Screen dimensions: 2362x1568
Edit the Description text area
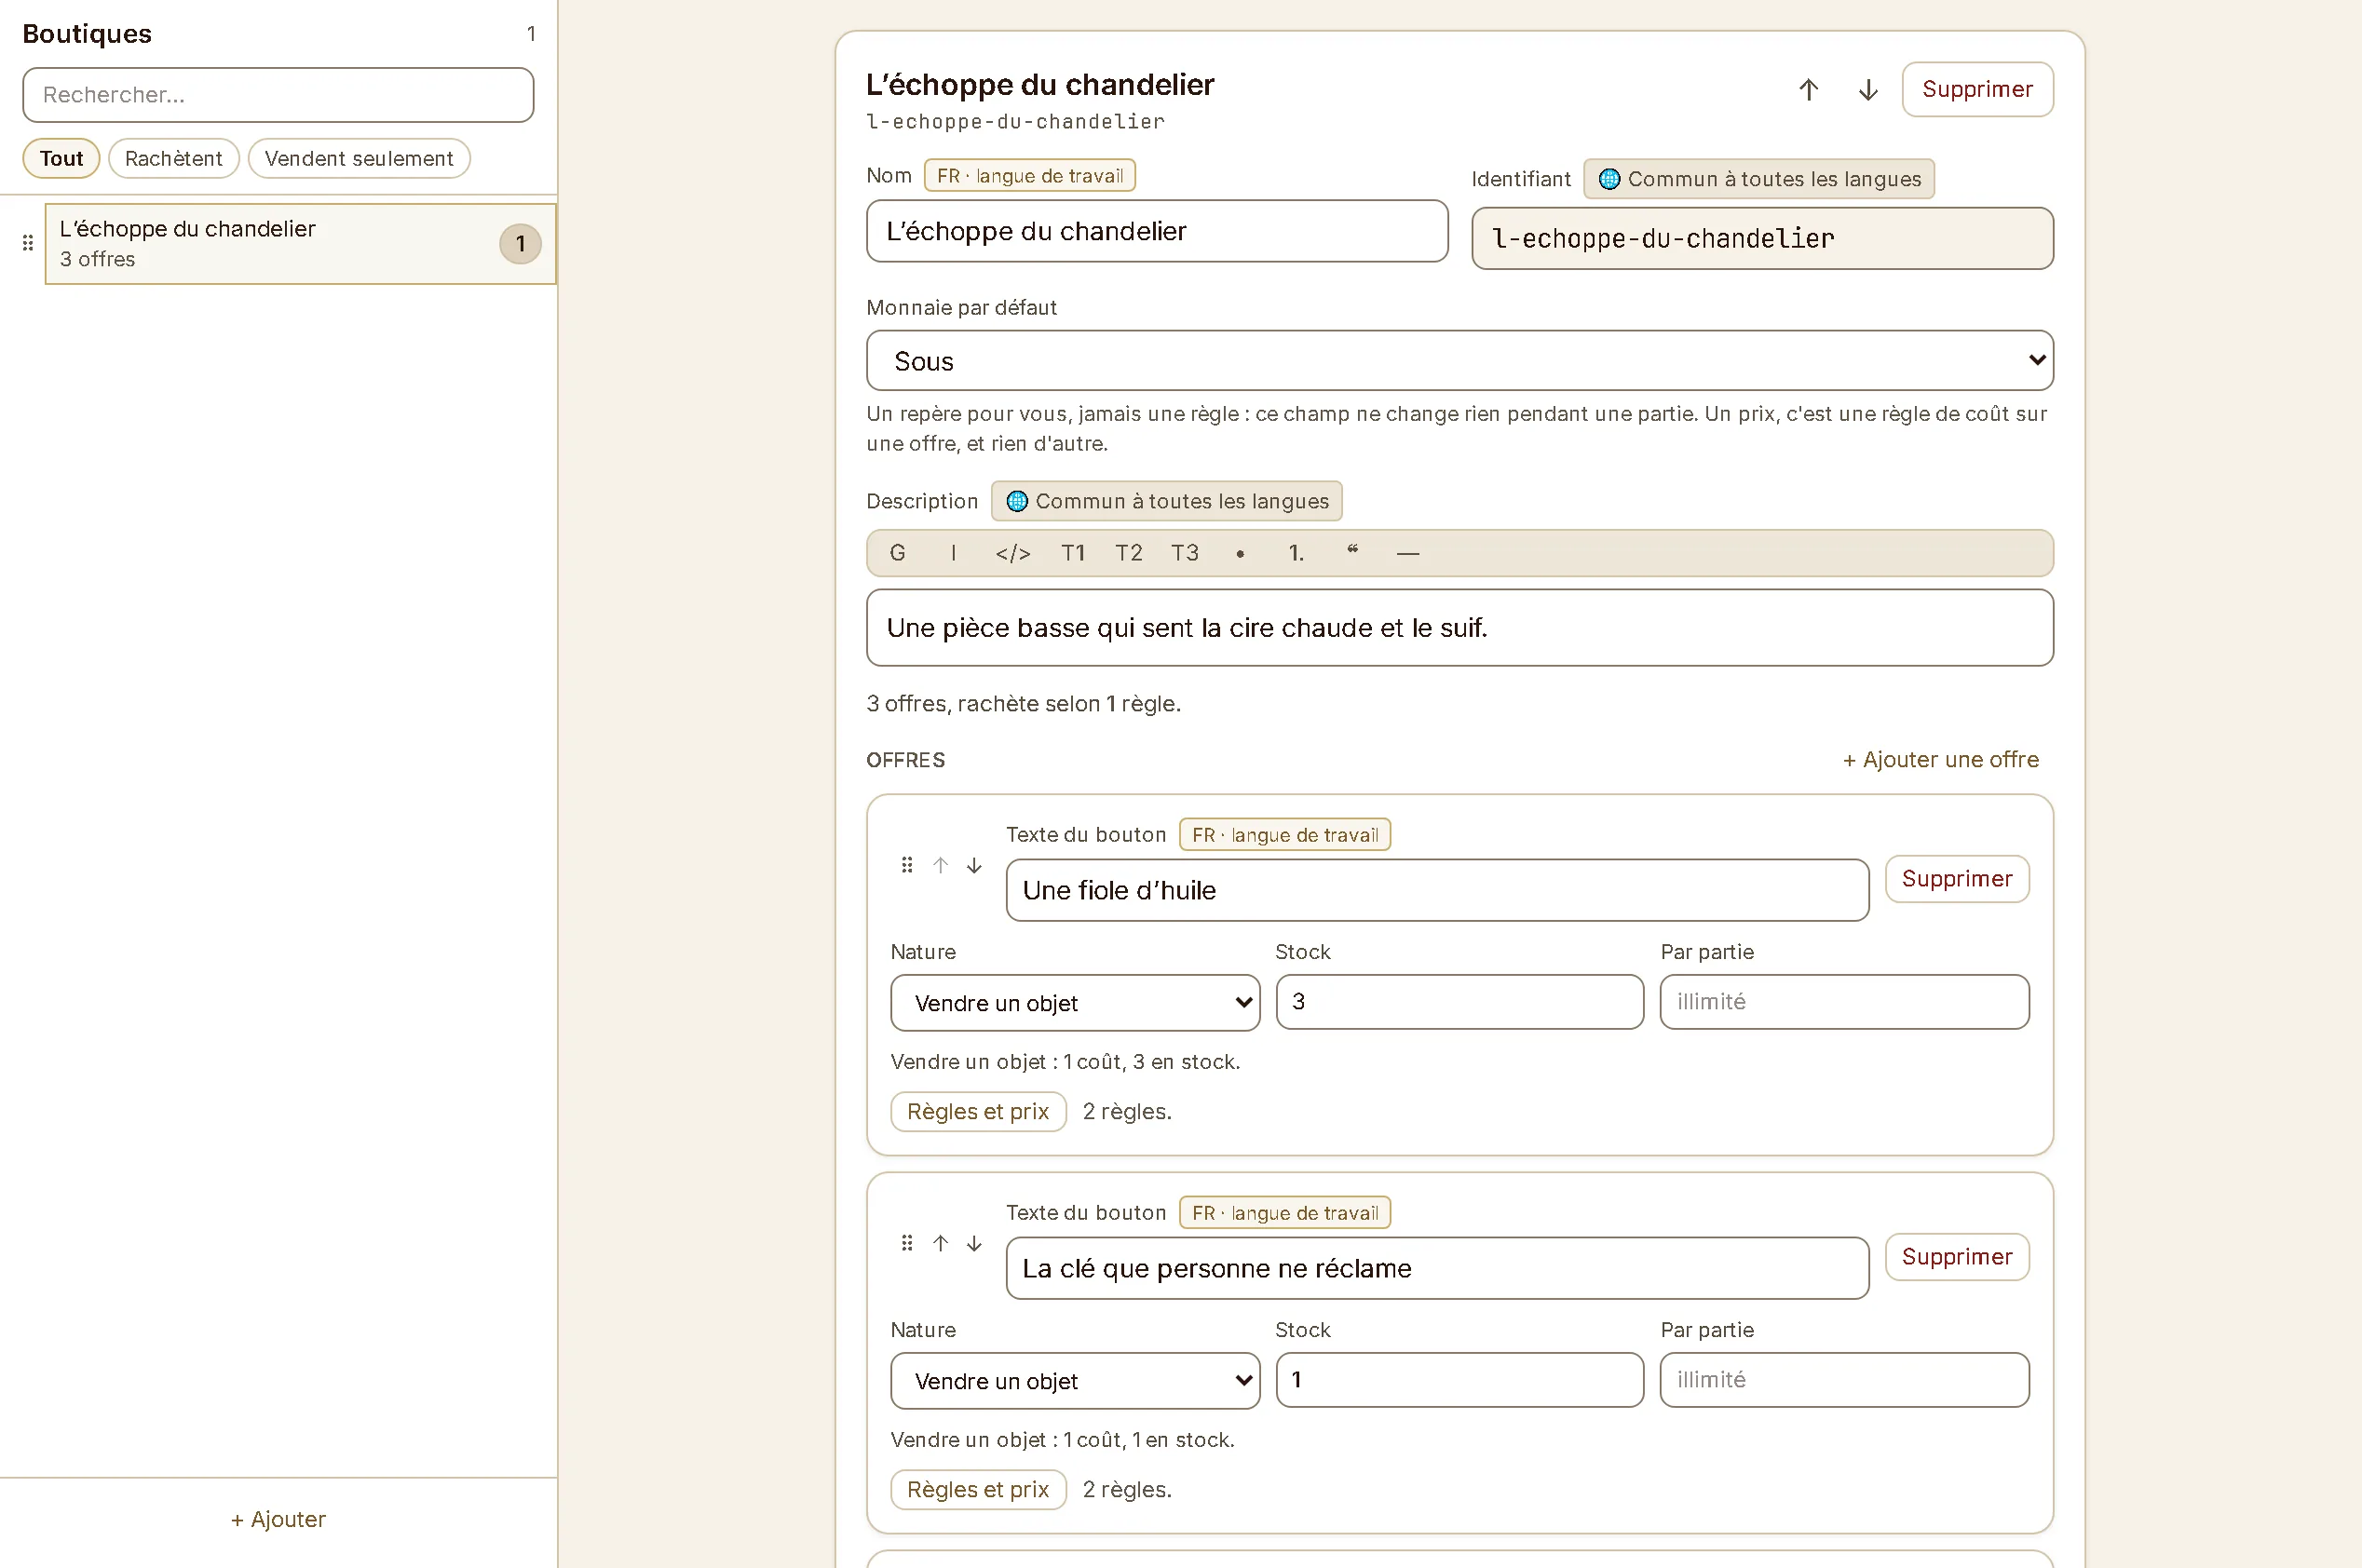[1459, 628]
